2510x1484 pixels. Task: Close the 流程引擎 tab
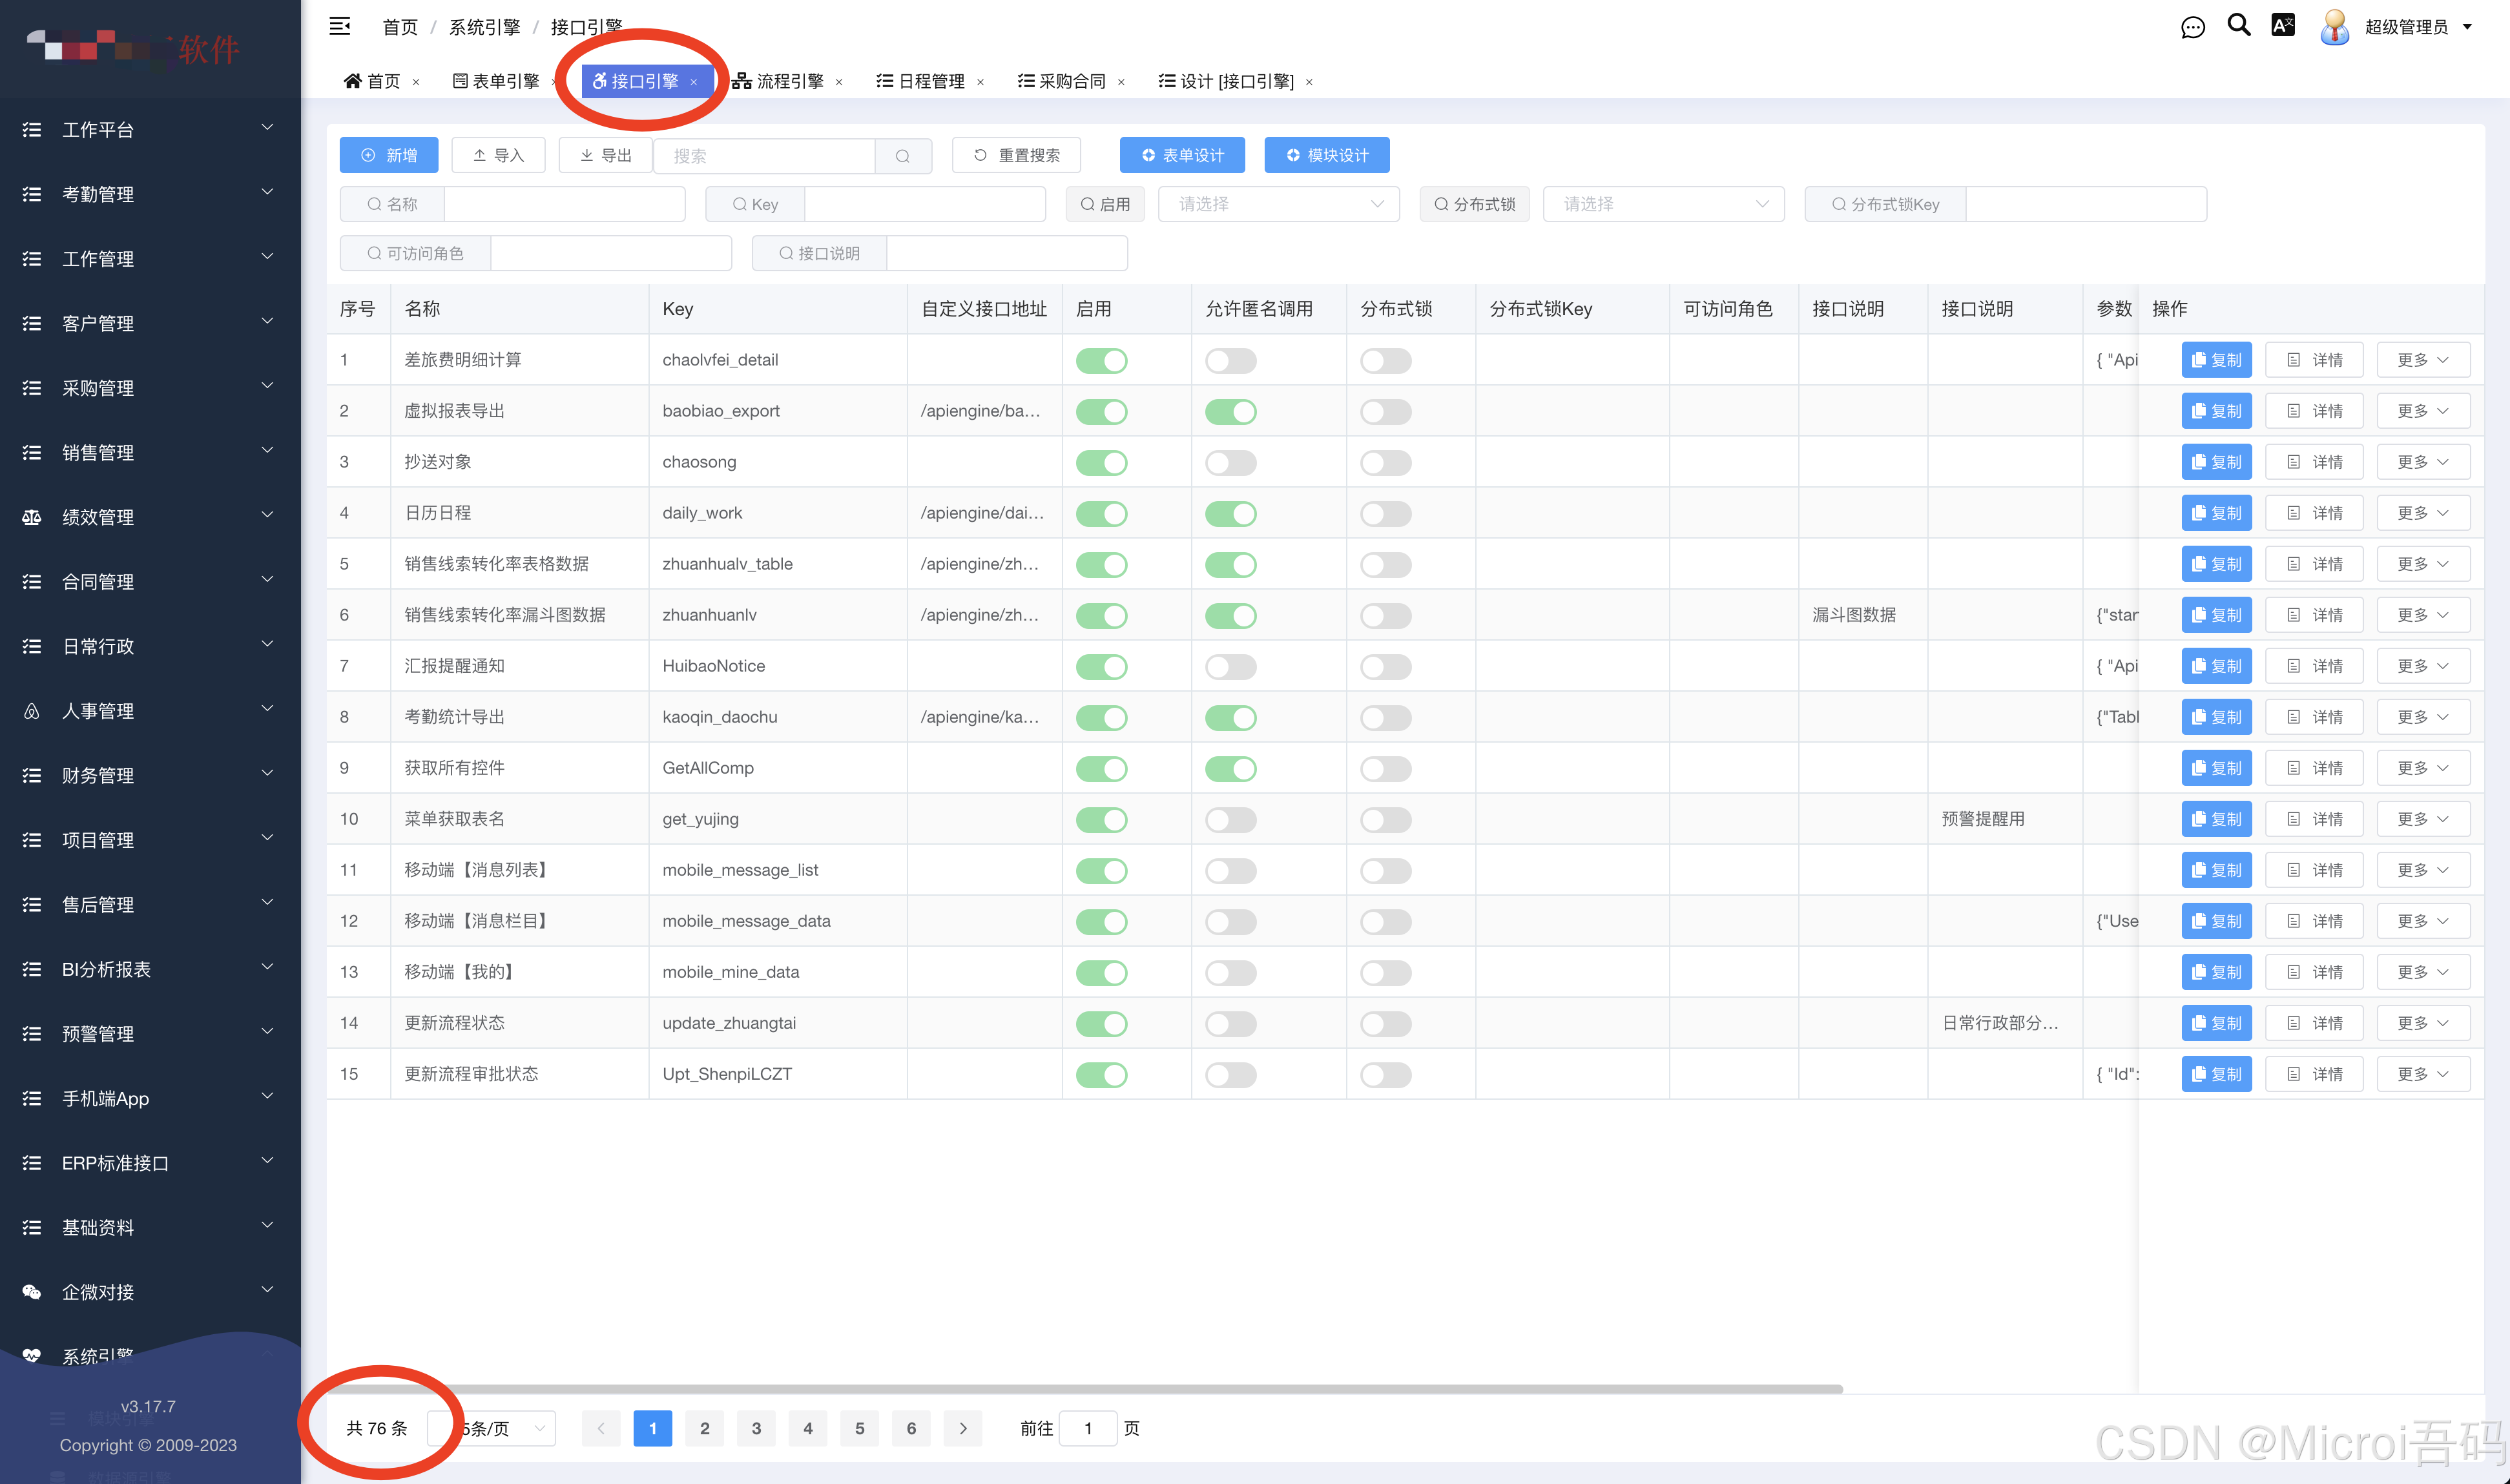[839, 82]
